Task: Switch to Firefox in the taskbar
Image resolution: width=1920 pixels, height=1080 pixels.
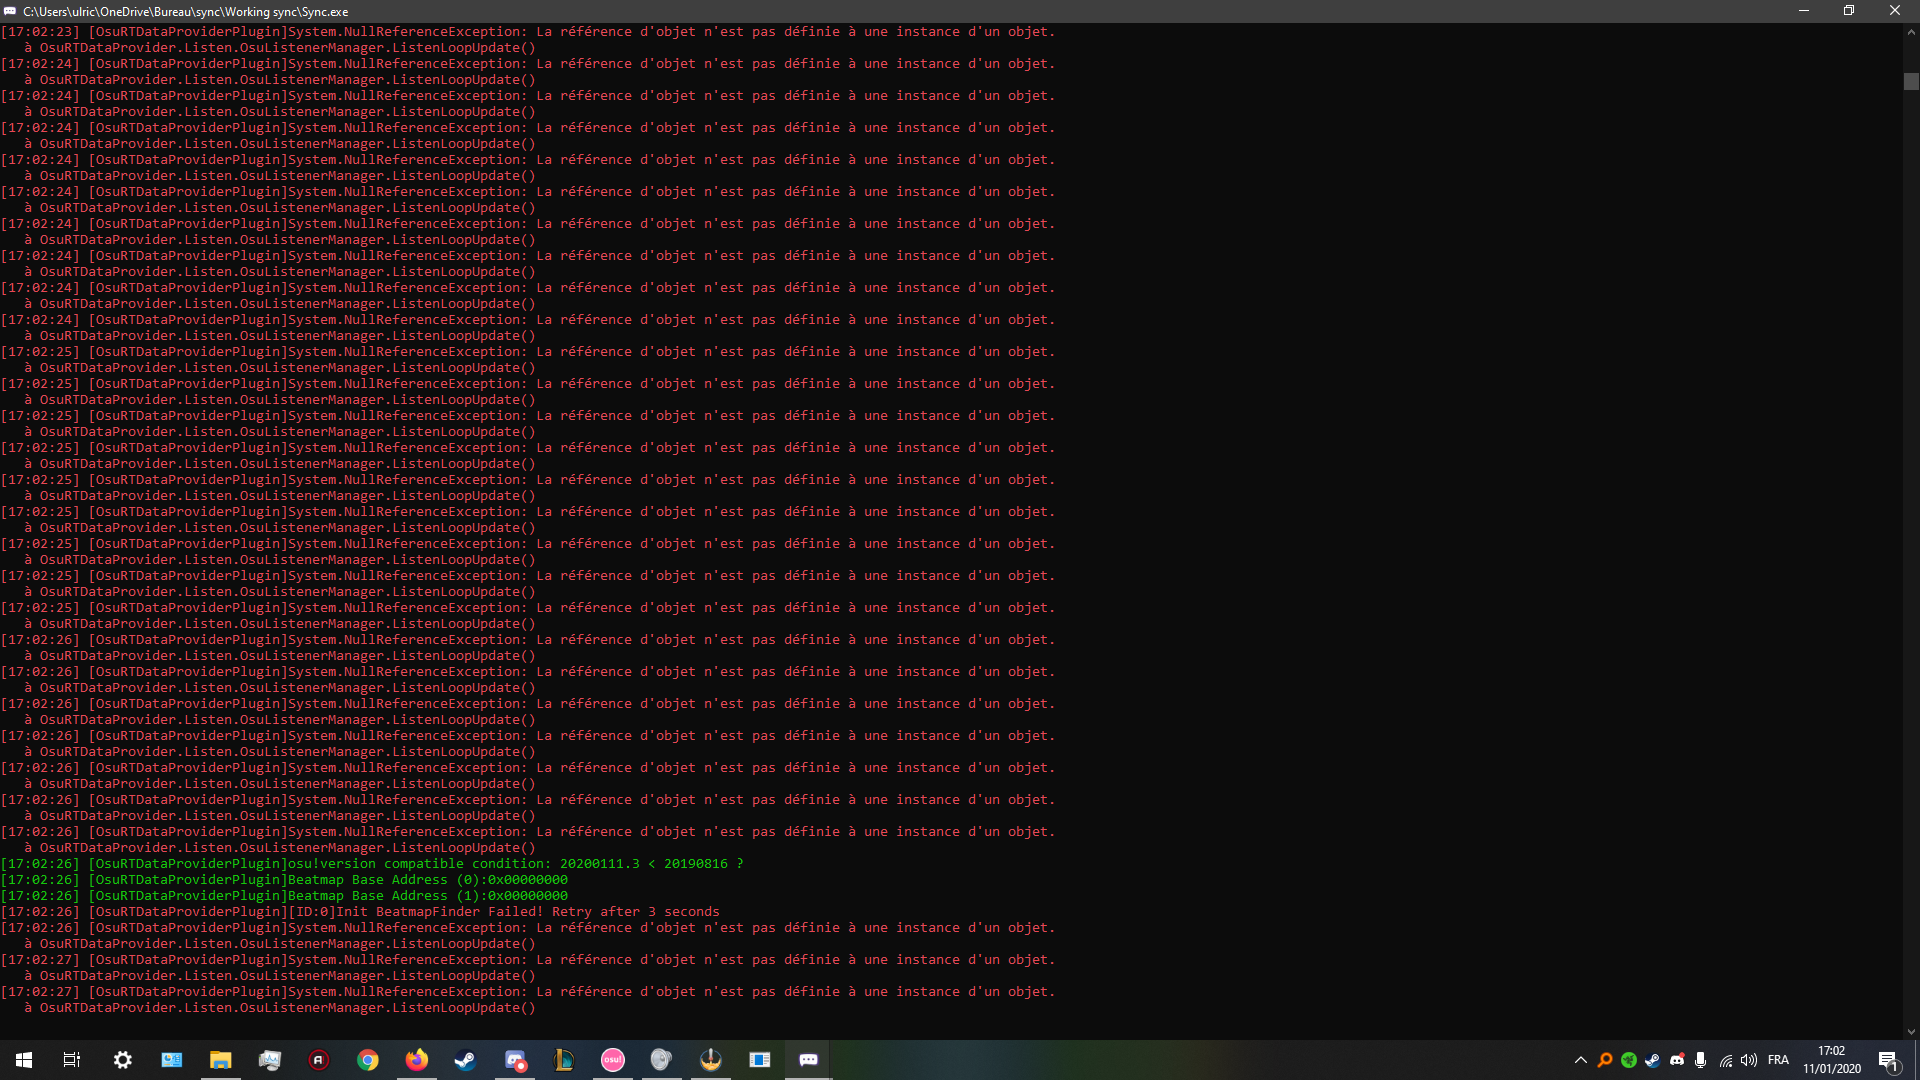Action: (416, 1060)
